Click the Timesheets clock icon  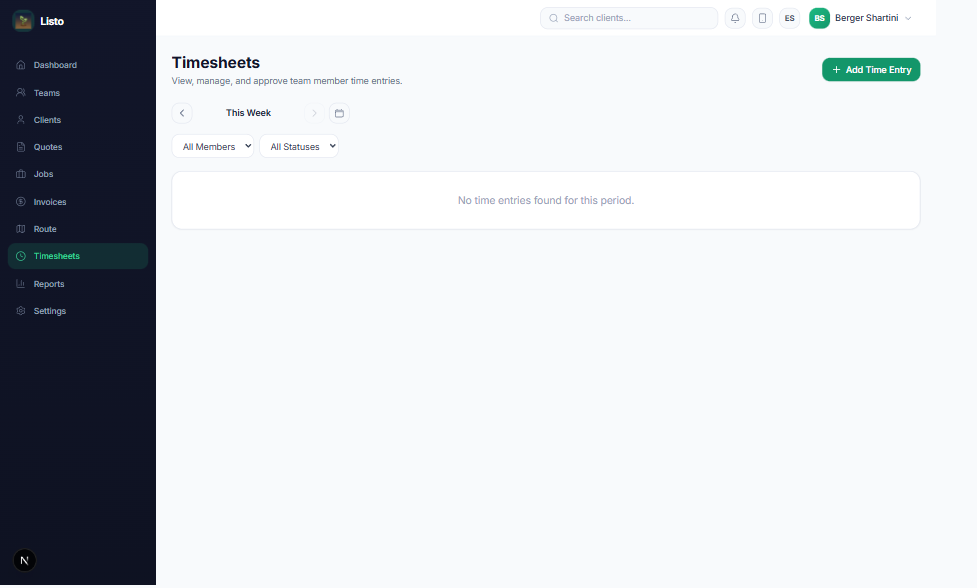coord(21,256)
